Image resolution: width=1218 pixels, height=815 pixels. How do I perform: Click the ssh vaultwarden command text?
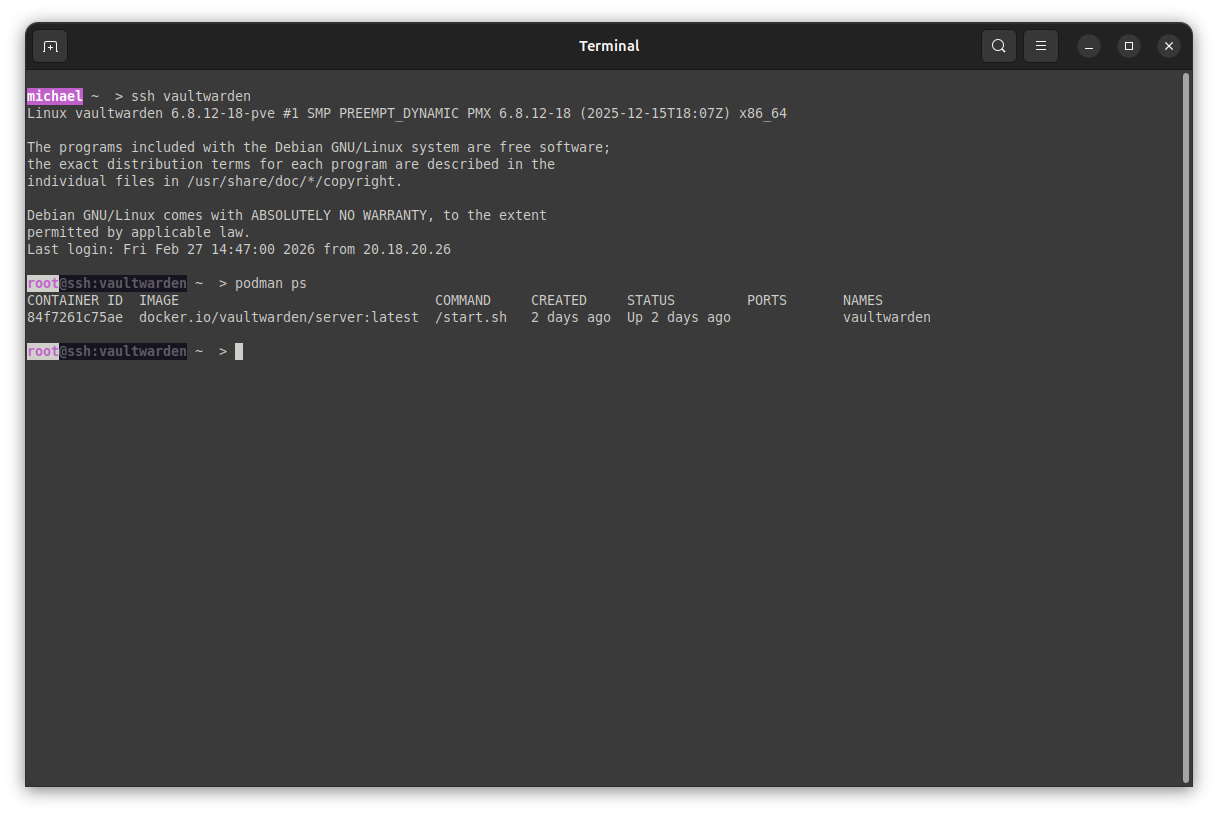tap(190, 96)
